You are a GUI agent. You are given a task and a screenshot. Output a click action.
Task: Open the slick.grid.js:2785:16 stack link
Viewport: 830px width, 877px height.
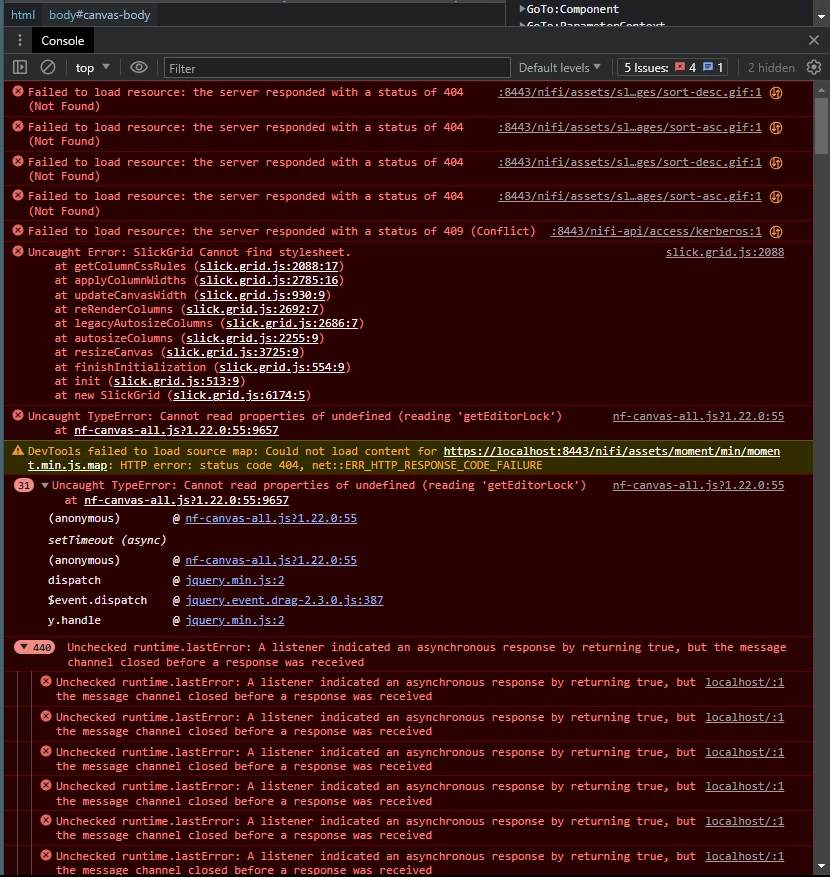(268, 280)
